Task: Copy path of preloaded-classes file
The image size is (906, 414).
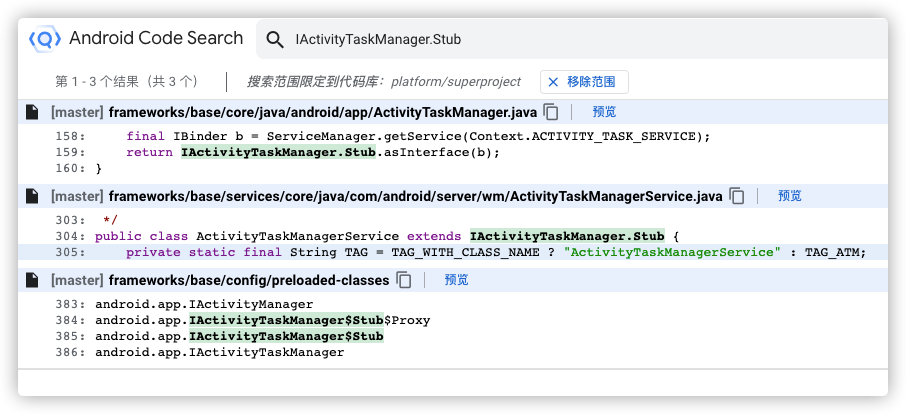Action: tap(404, 280)
